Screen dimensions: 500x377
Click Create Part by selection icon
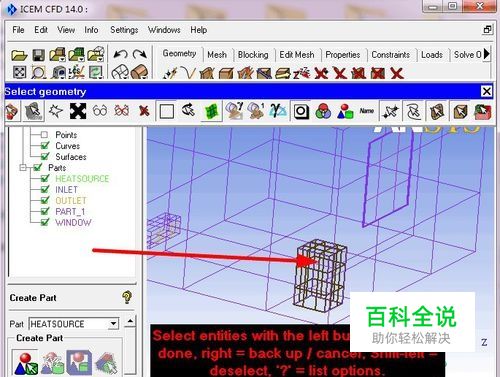tap(26, 363)
